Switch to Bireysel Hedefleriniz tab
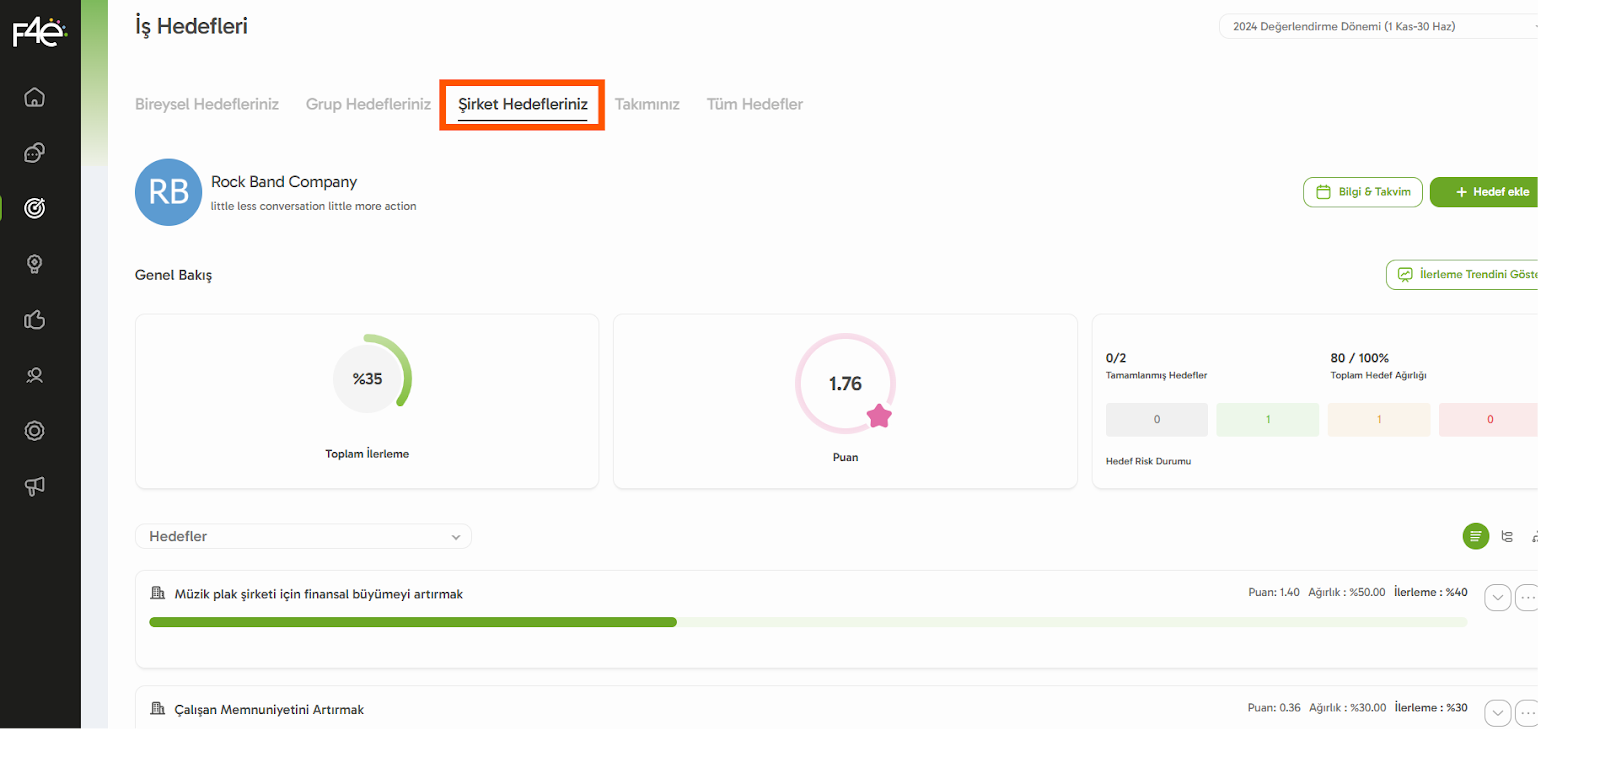This screenshot has width=1600, height=784. click(207, 104)
